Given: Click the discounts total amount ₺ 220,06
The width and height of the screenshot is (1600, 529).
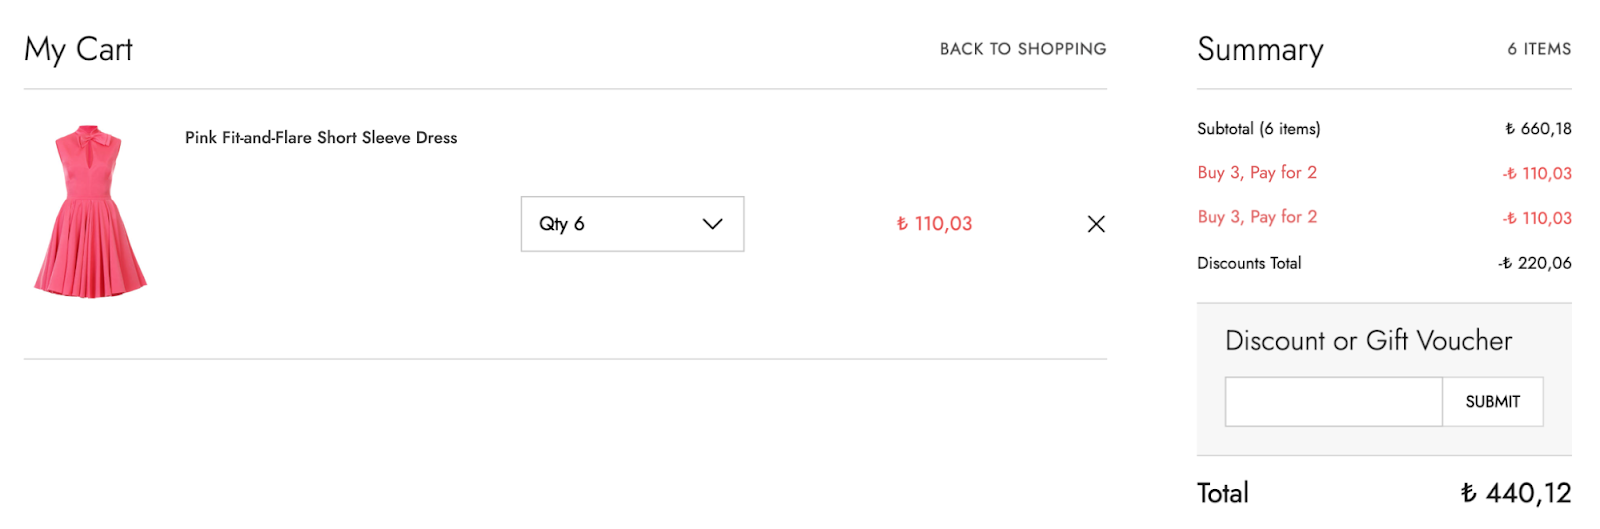Looking at the screenshot, I should pyautogui.click(x=1535, y=264).
